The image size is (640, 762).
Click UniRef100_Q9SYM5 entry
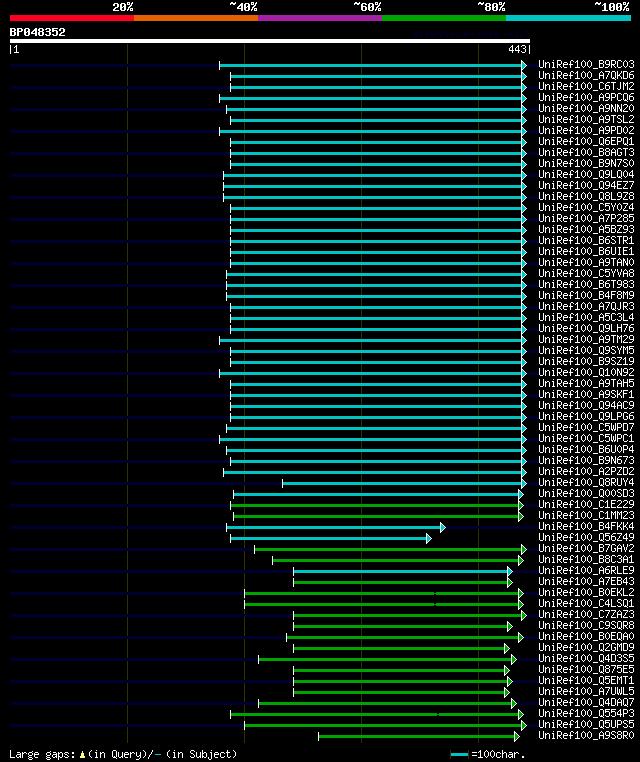pyautogui.click(x=586, y=350)
